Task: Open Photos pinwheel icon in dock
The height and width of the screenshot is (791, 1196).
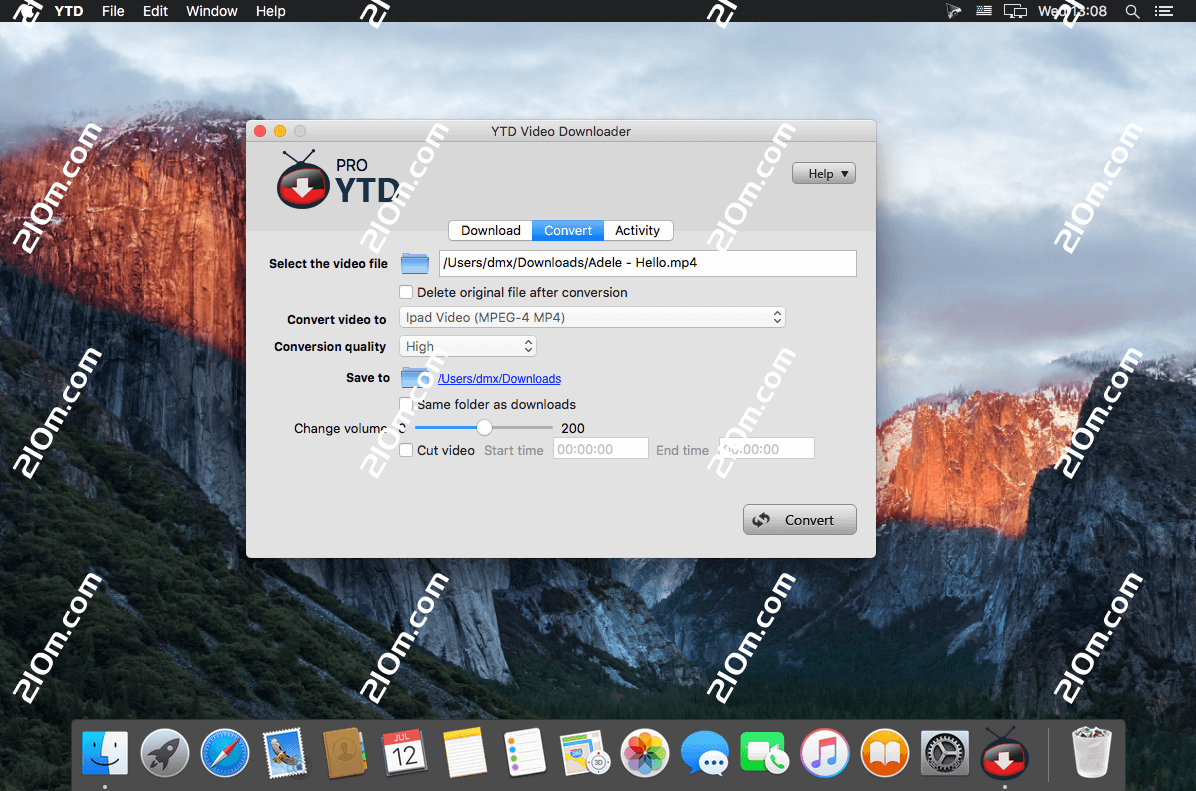Action: pyautogui.click(x=645, y=753)
